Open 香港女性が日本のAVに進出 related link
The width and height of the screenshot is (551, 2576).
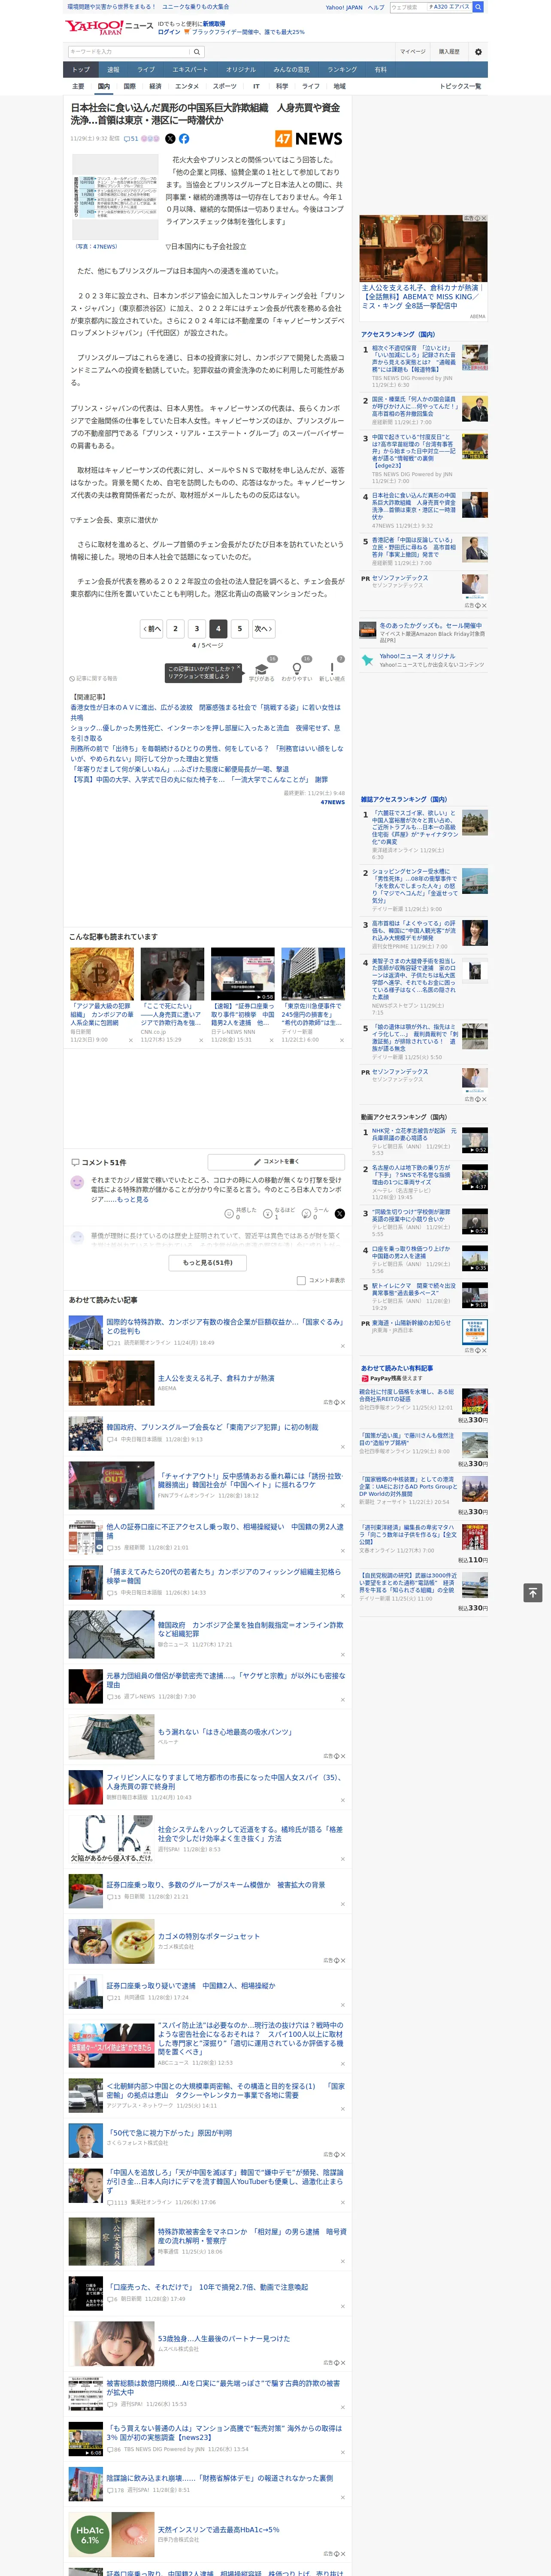[x=205, y=711]
